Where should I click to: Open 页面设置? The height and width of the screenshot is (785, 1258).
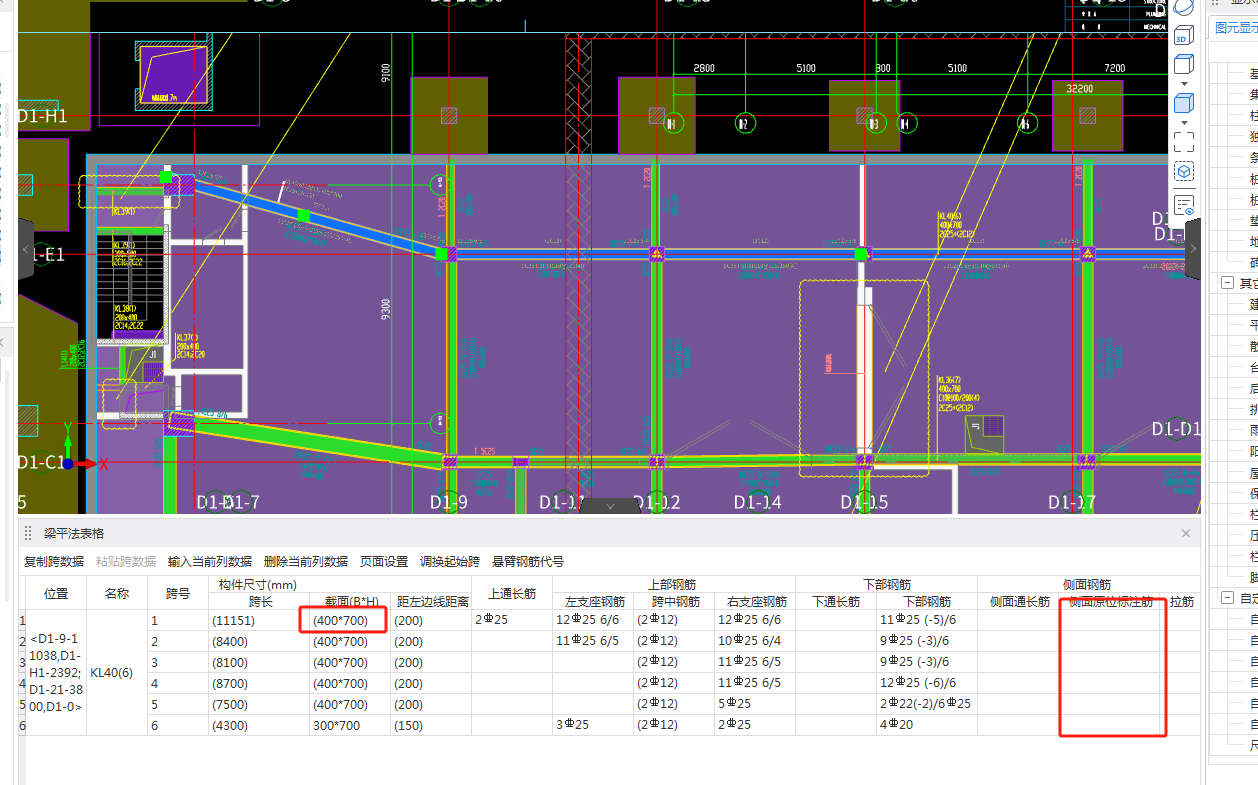(x=384, y=562)
